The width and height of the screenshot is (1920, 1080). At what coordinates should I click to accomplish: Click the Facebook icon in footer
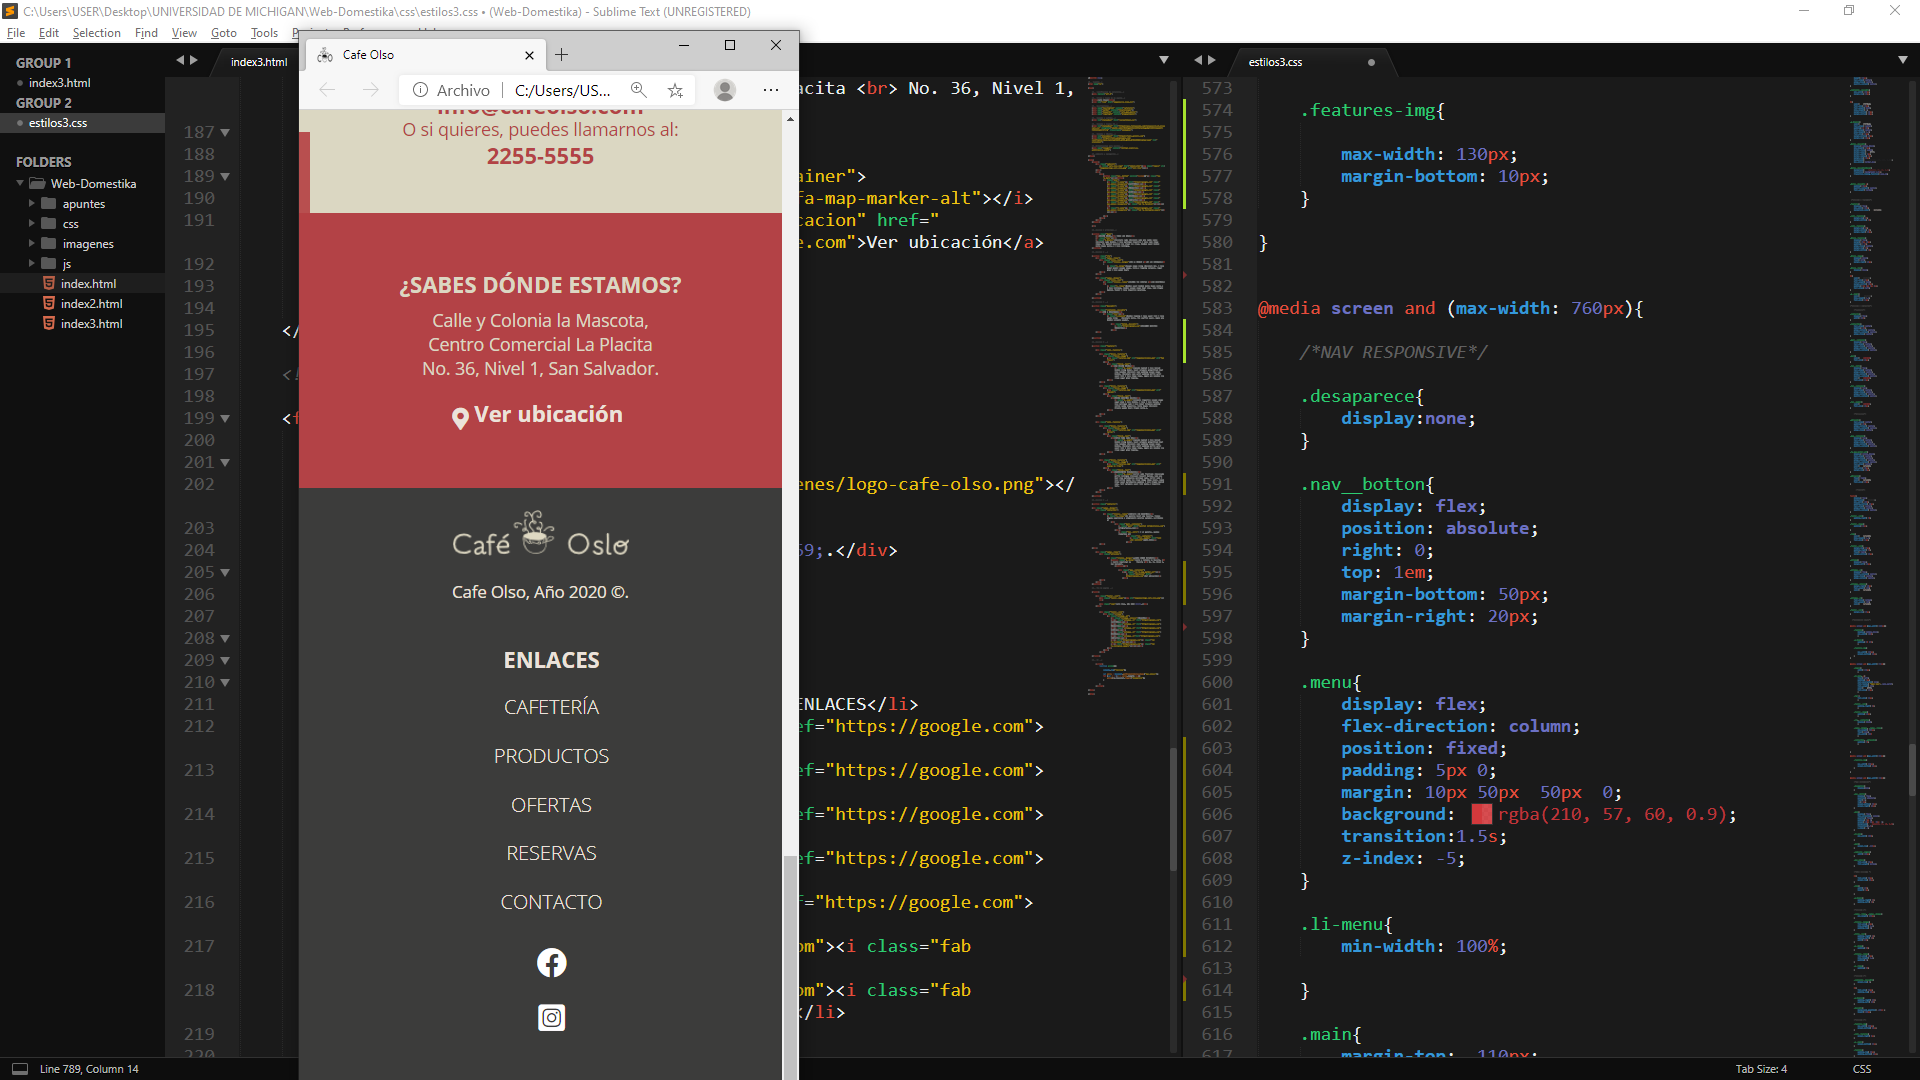551,963
